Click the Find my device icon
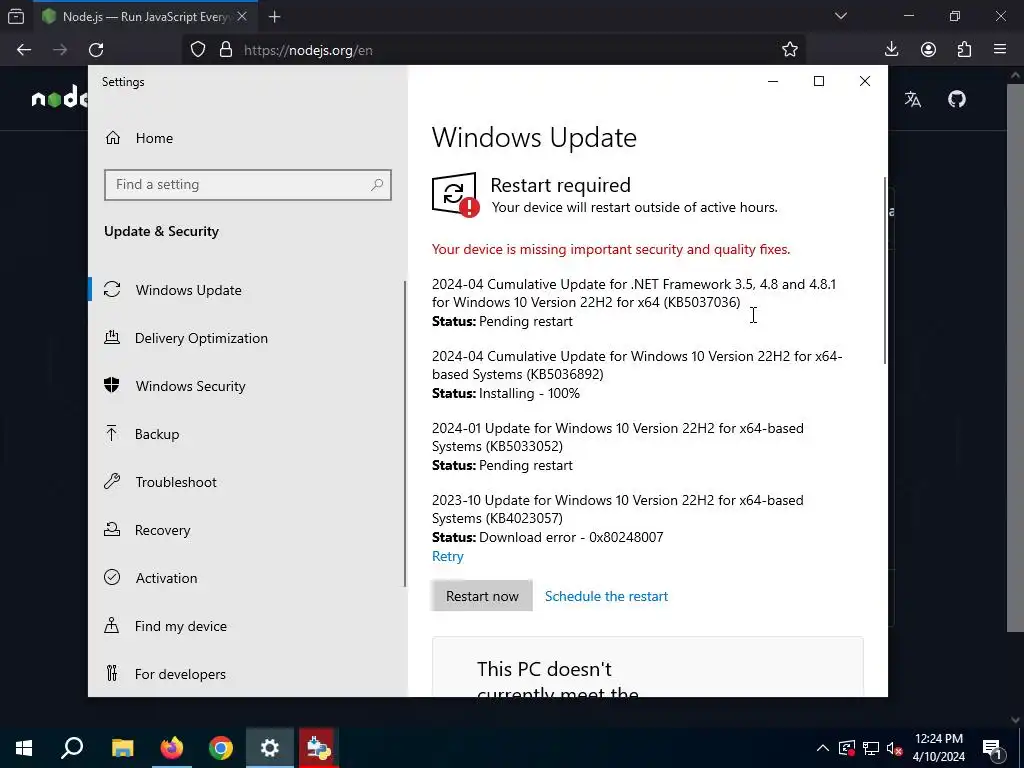The height and width of the screenshot is (768, 1024). (x=112, y=626)
